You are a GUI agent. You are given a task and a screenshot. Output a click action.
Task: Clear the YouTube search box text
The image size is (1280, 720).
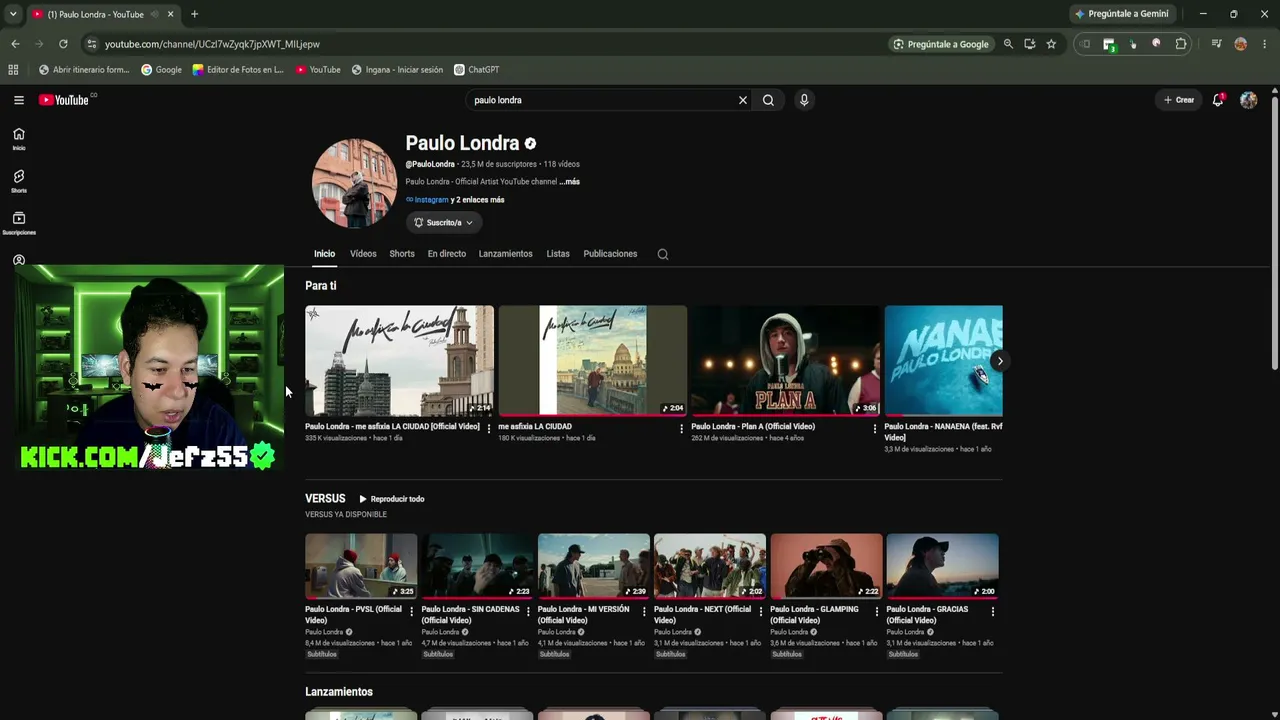743,100
